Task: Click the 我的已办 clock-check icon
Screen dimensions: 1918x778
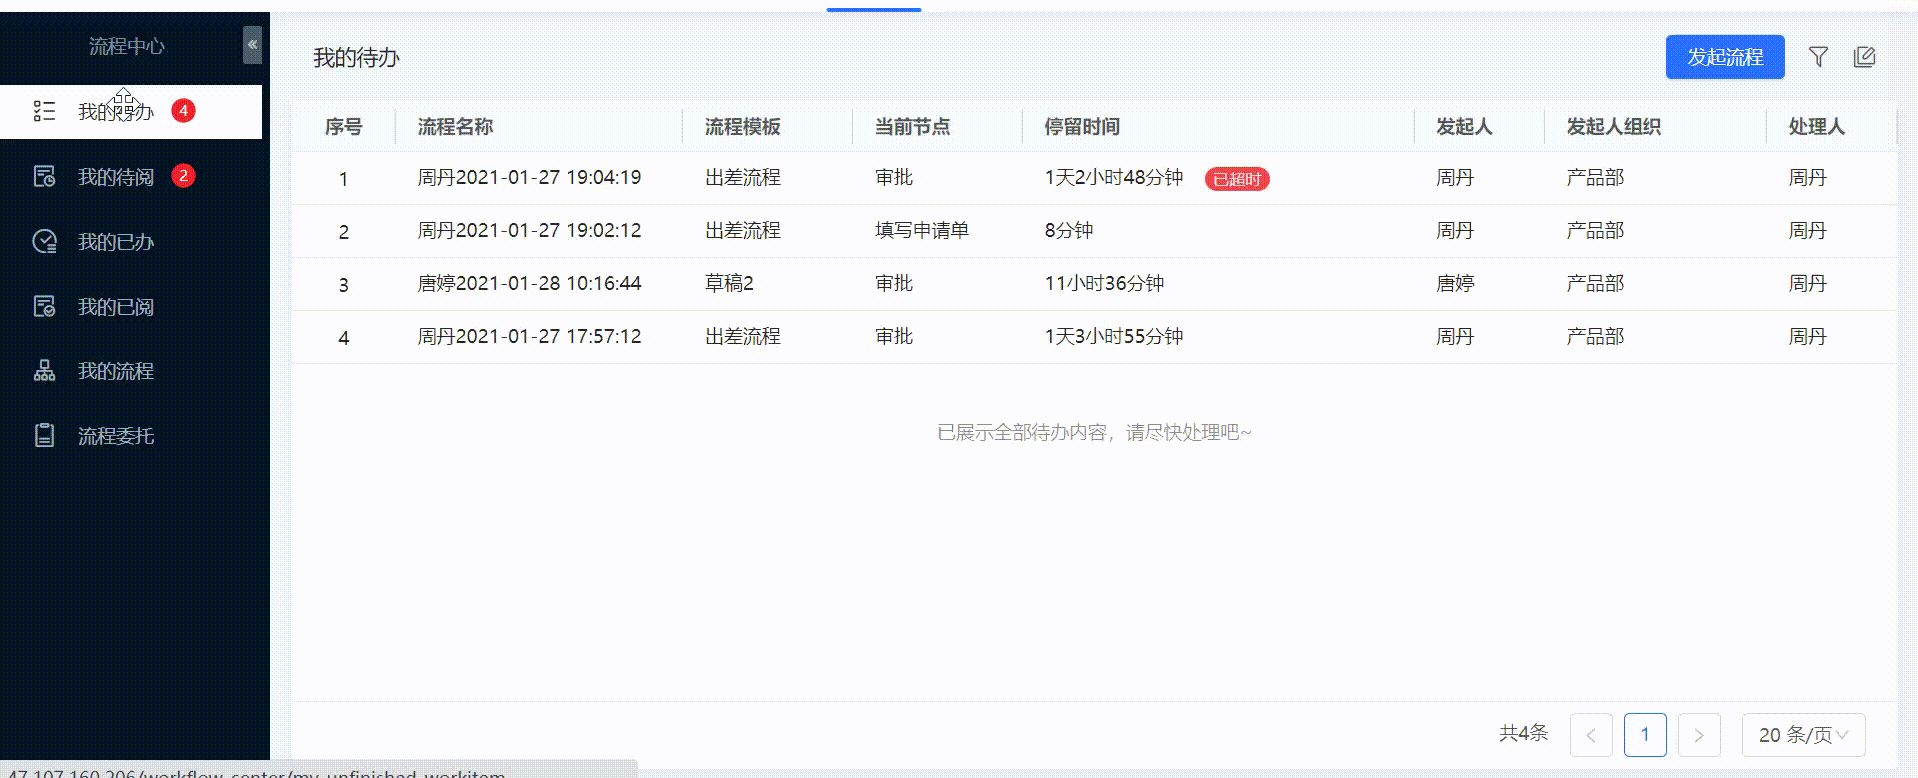Action: coord(44,241)
